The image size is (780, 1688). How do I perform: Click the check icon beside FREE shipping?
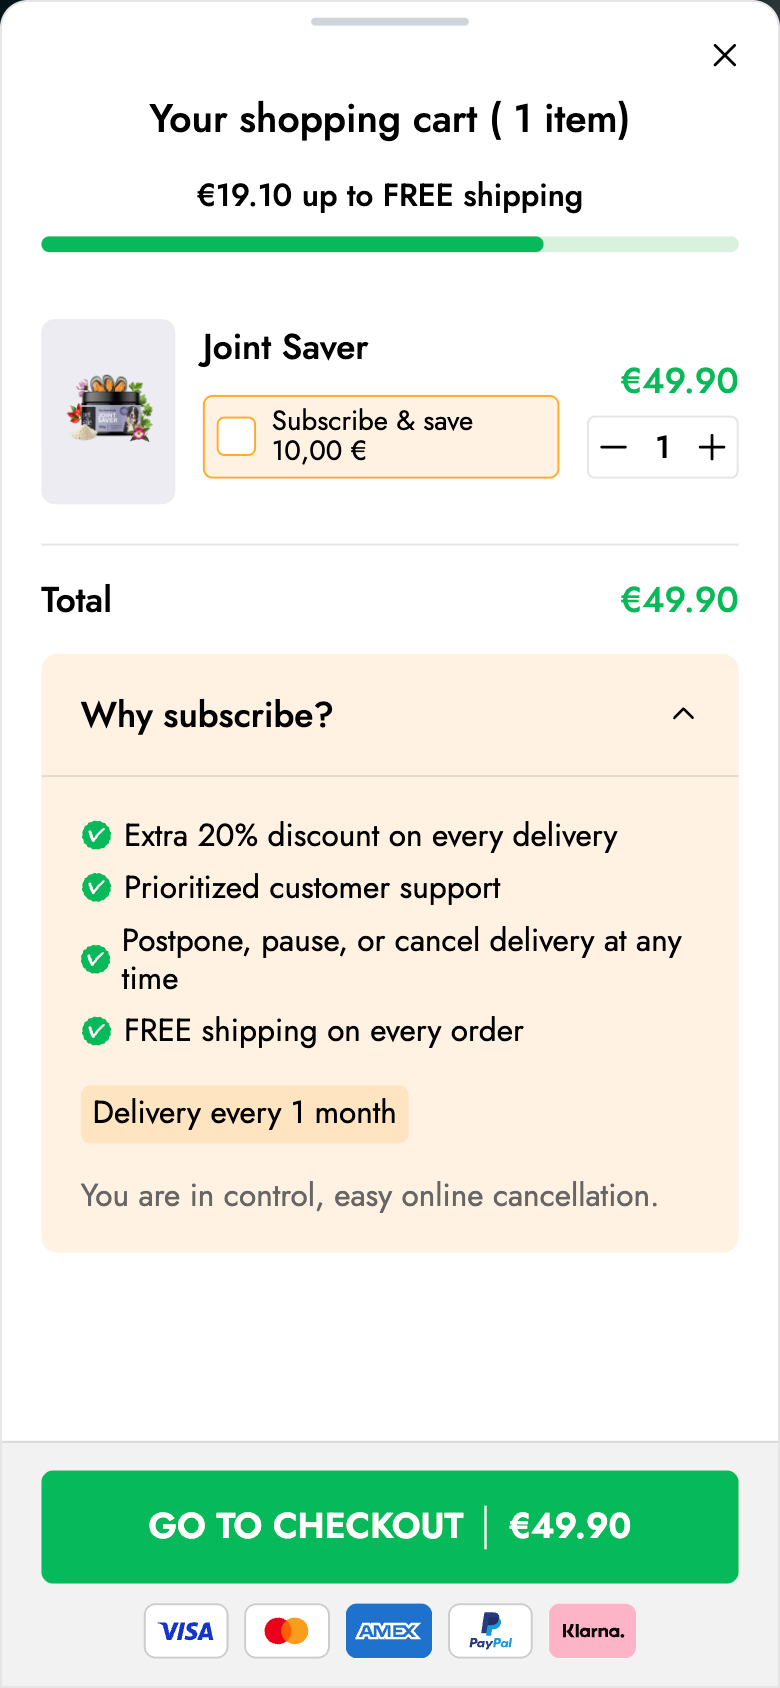(96, 1031)
